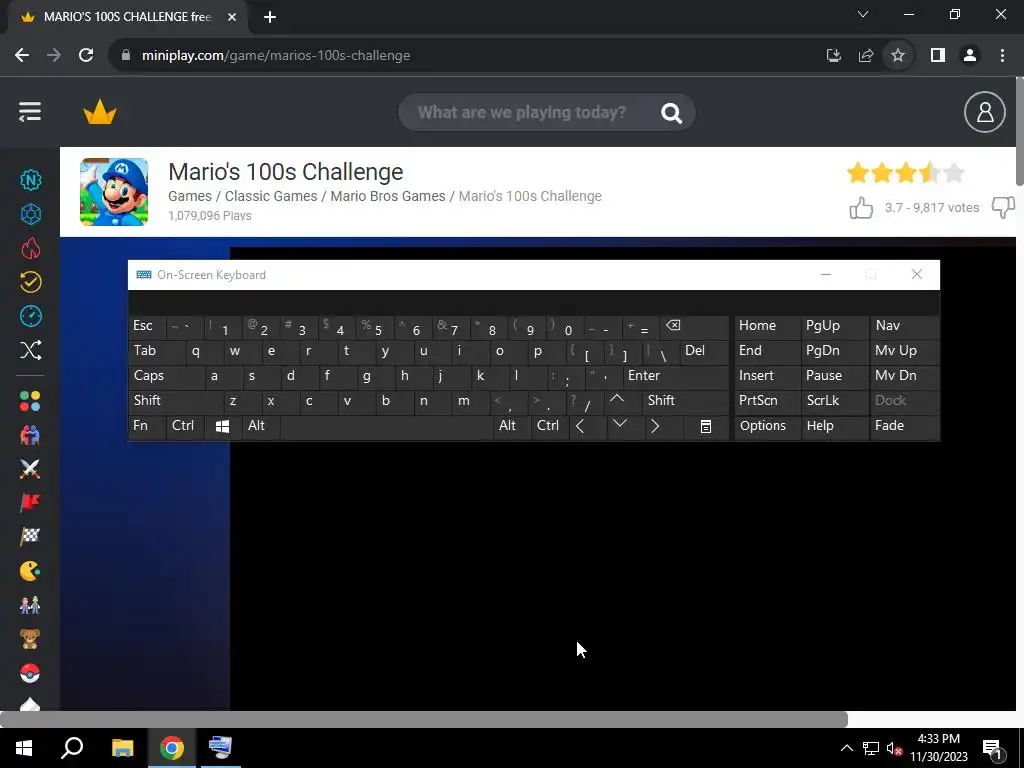Toggle left Ctrl key on keyboard
The image size is (1024, 768).
[x=184, y=426]
